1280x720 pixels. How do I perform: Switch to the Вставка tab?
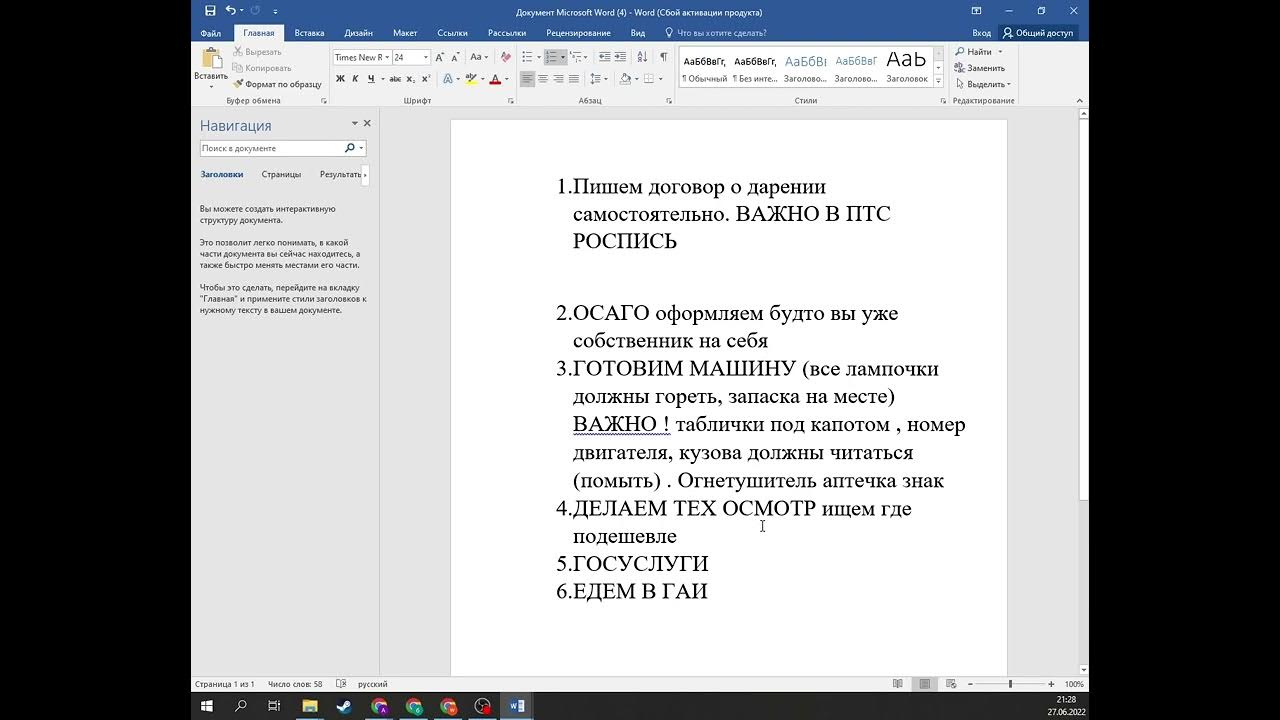pos(309,33)
